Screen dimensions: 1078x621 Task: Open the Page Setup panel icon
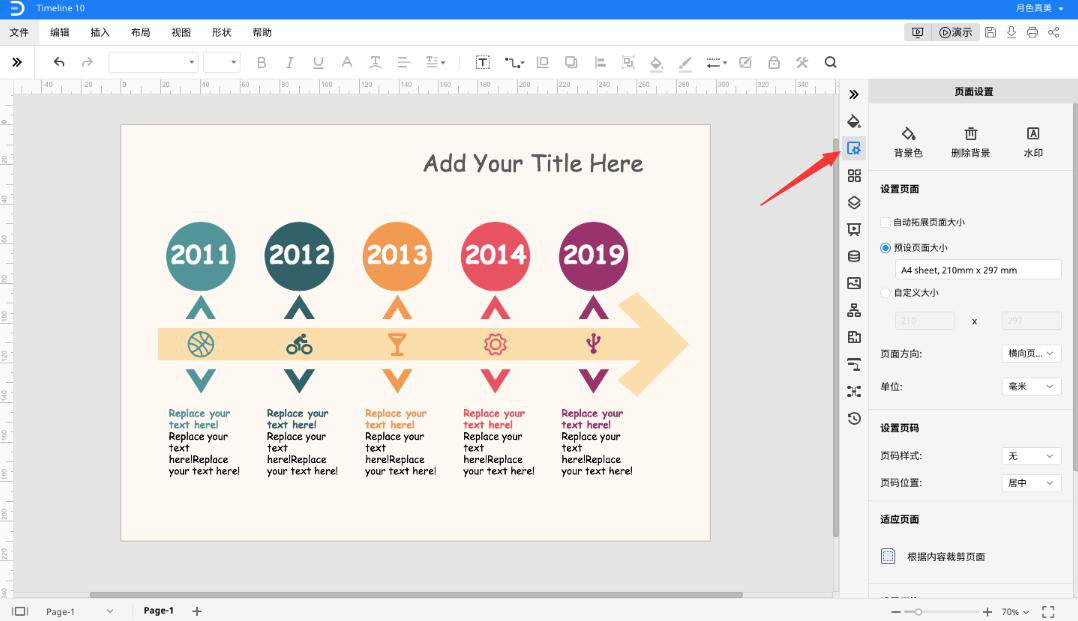click(x=854, y=148)
